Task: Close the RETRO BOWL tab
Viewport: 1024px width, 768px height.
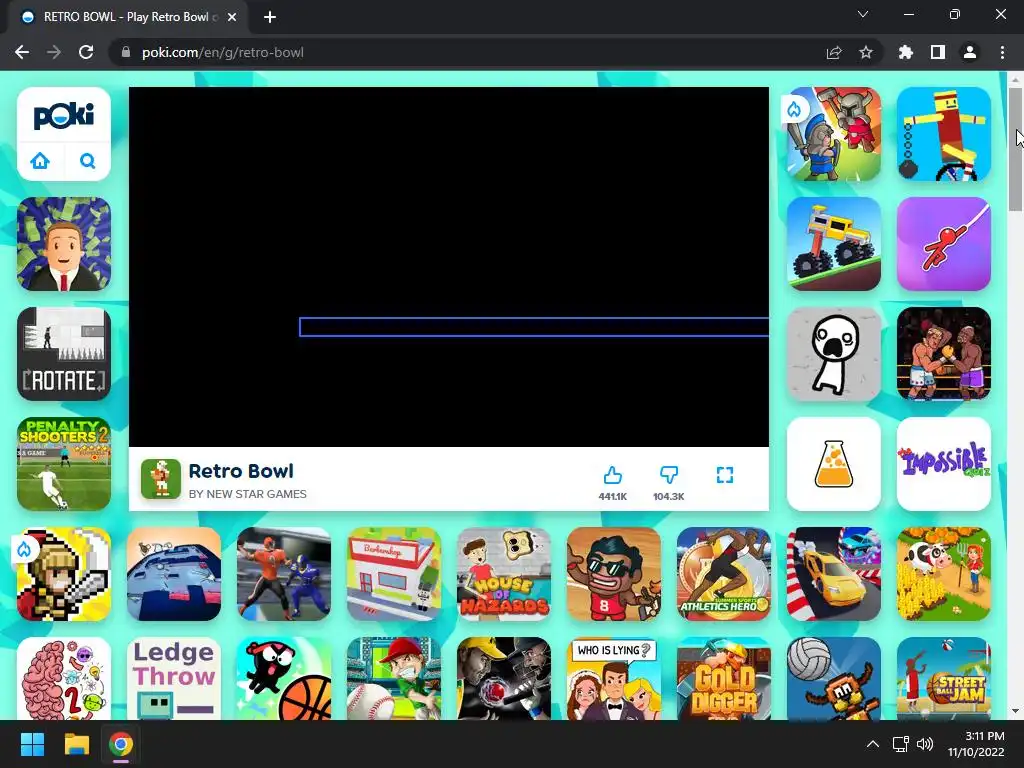Action: [232, 17]
